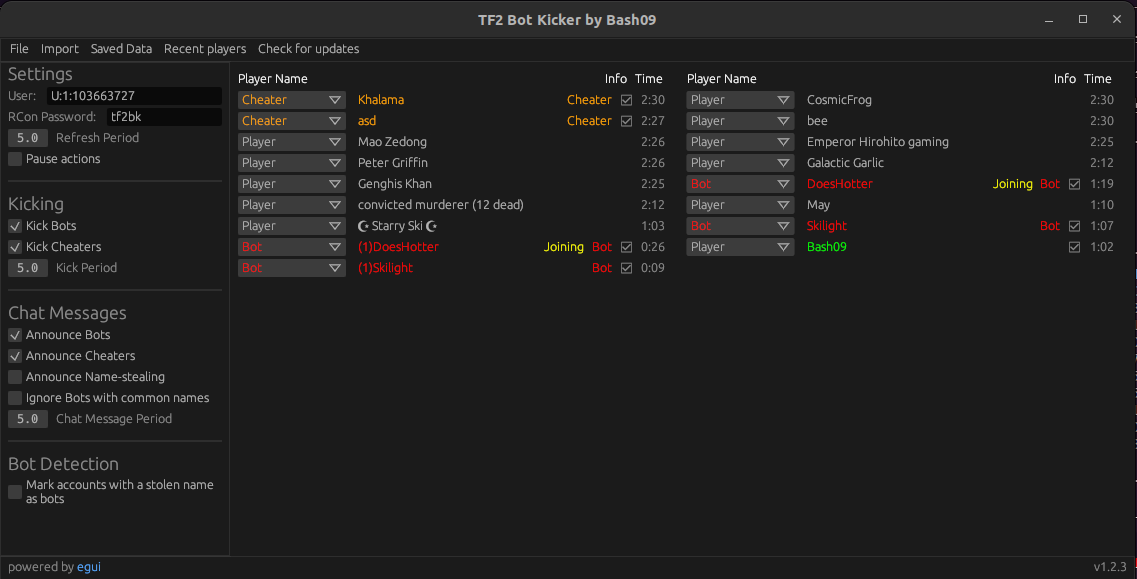
Task: Open the type dropdown for asd
Action: [x=292, y=121]
